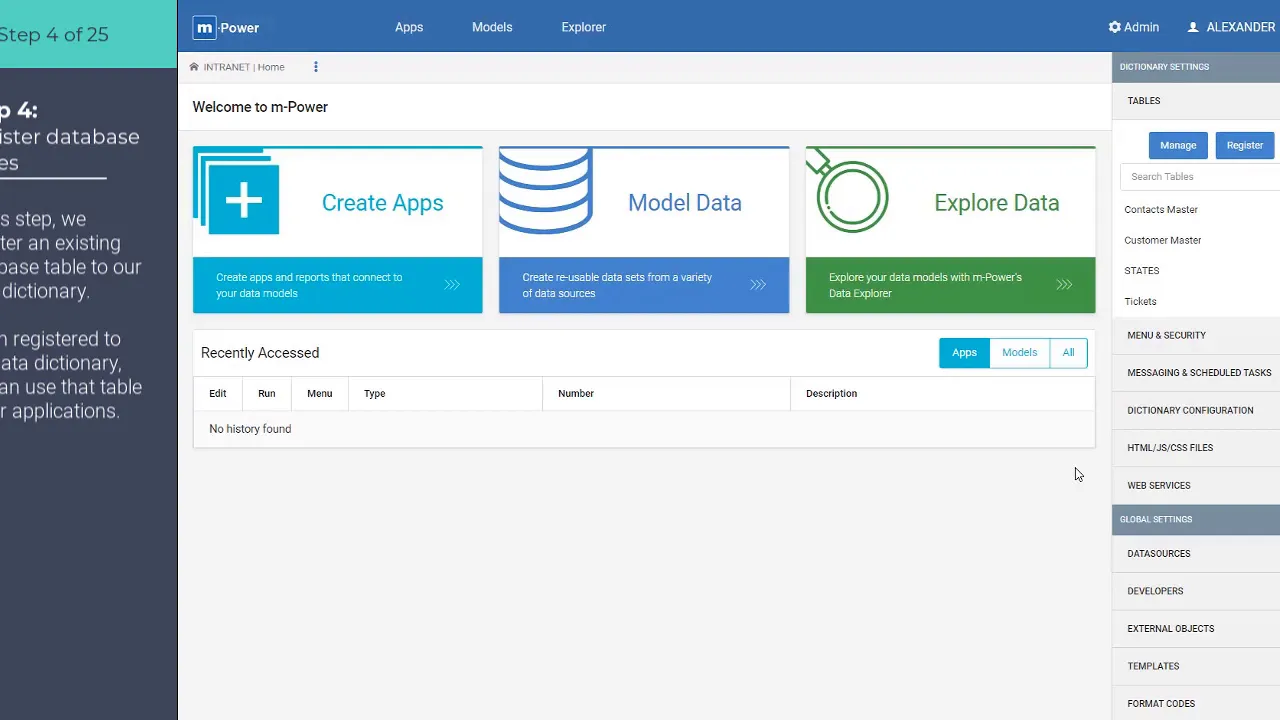Open the Models top menu

pos(492,27)
